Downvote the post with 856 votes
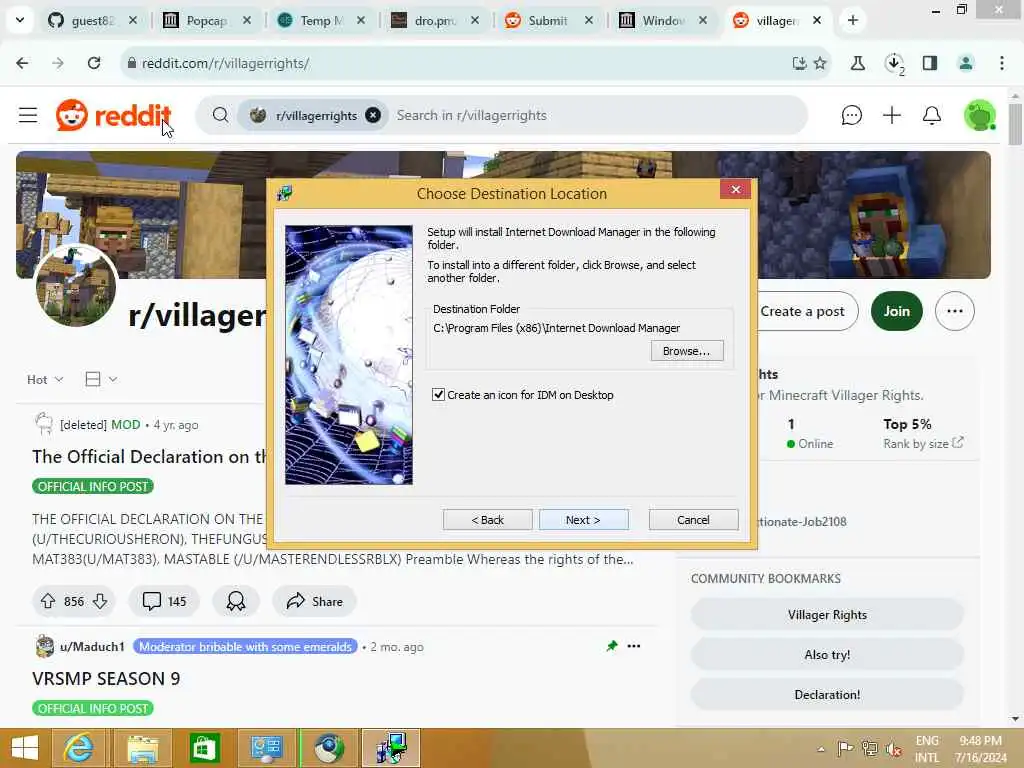Screen dimensions: 1024x768 [100, 601]
